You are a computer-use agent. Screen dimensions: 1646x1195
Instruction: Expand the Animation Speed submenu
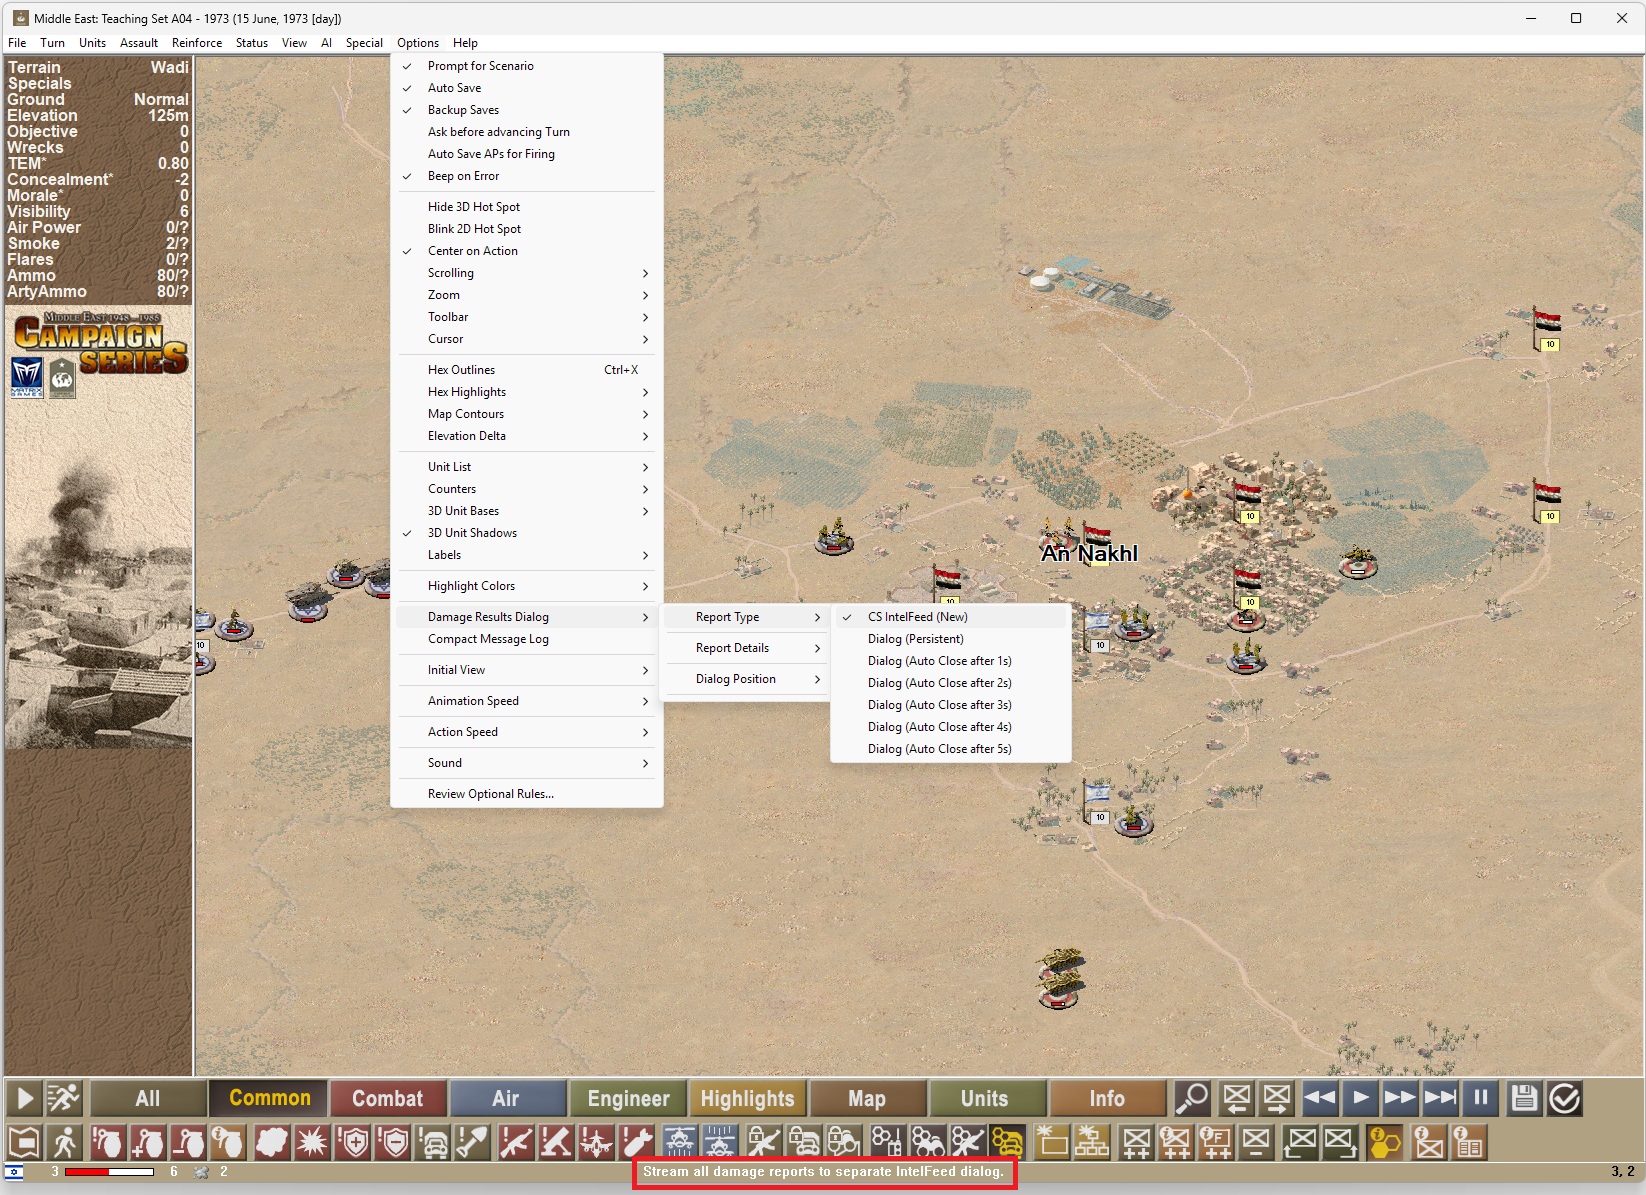(527, 701)
